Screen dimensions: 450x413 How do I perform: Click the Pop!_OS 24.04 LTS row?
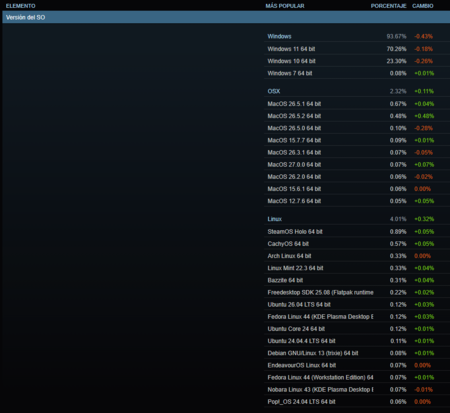click(x=357, y=402)
